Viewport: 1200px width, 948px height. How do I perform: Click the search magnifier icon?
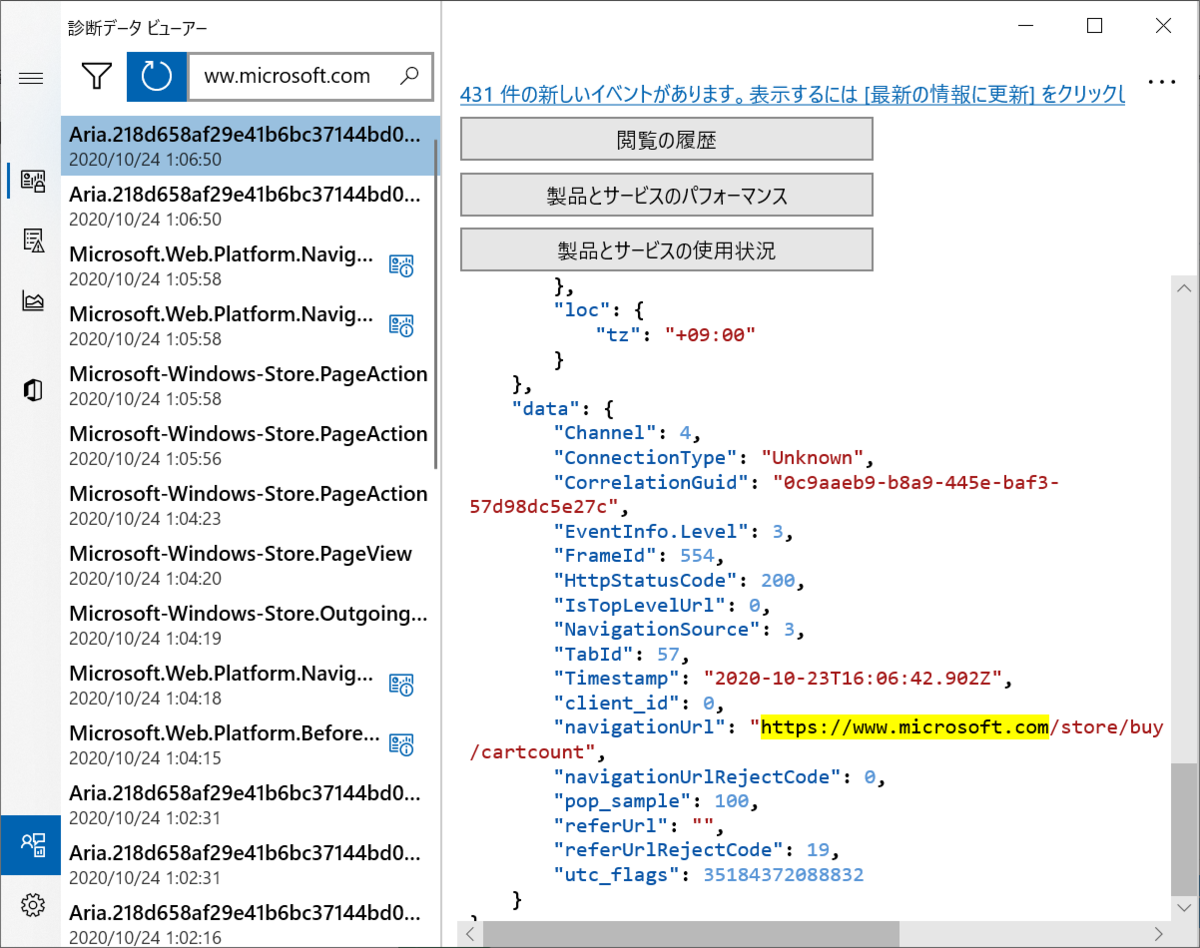point(409,76)
